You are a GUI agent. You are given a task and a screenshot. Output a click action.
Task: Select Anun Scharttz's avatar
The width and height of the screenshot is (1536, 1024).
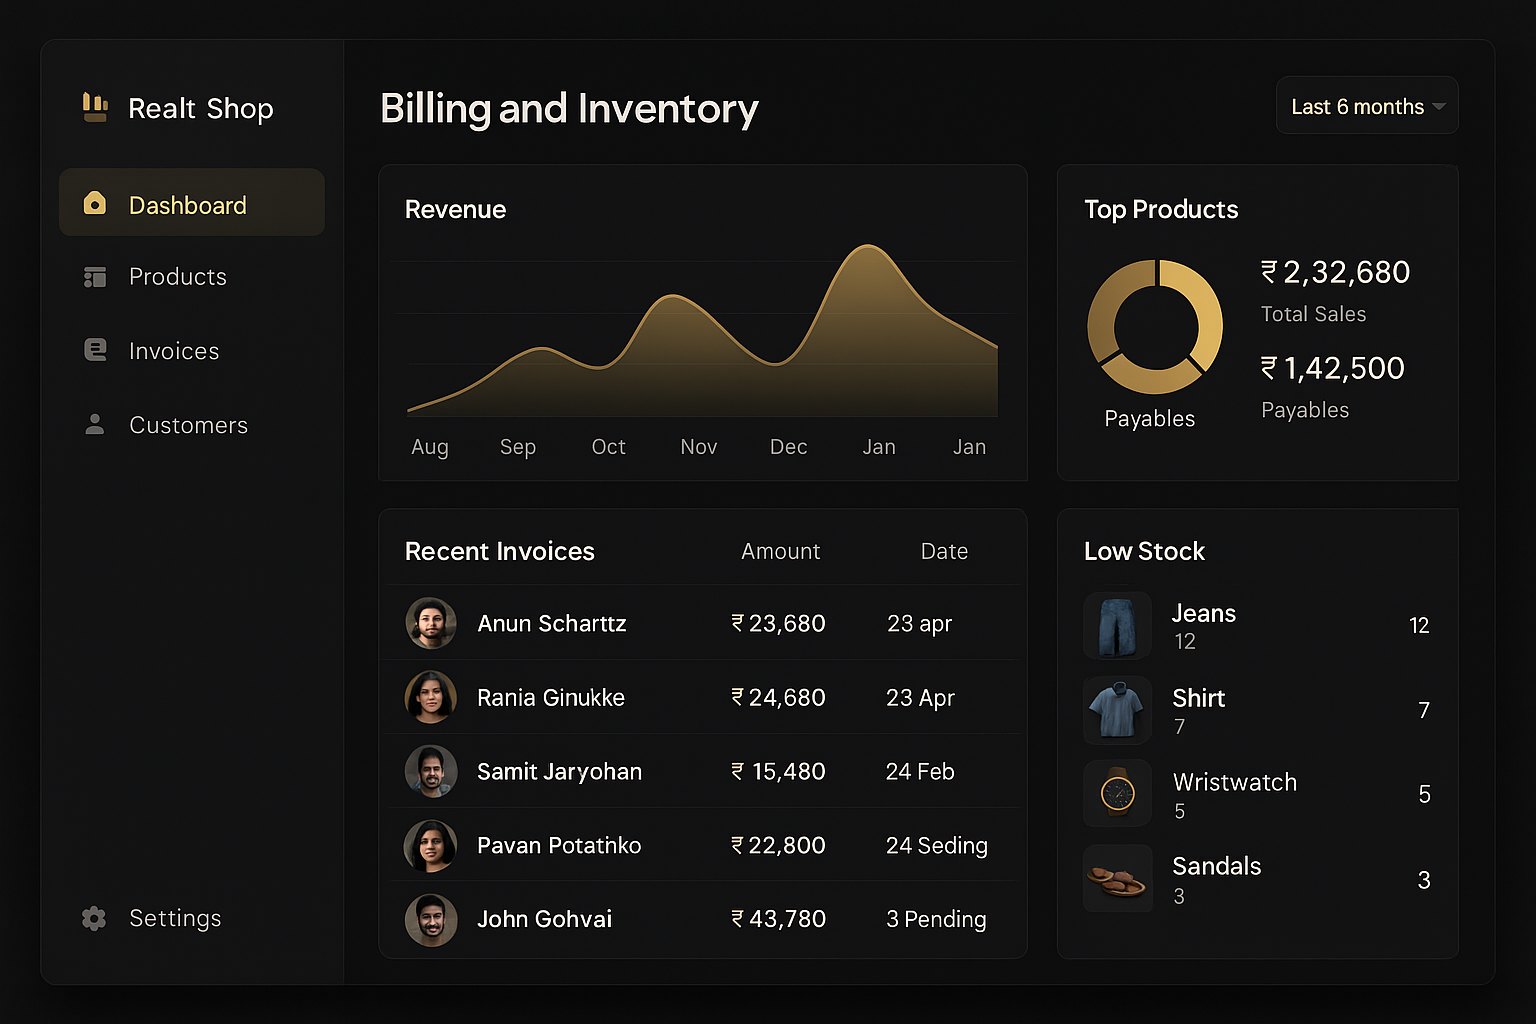point(431,623)
